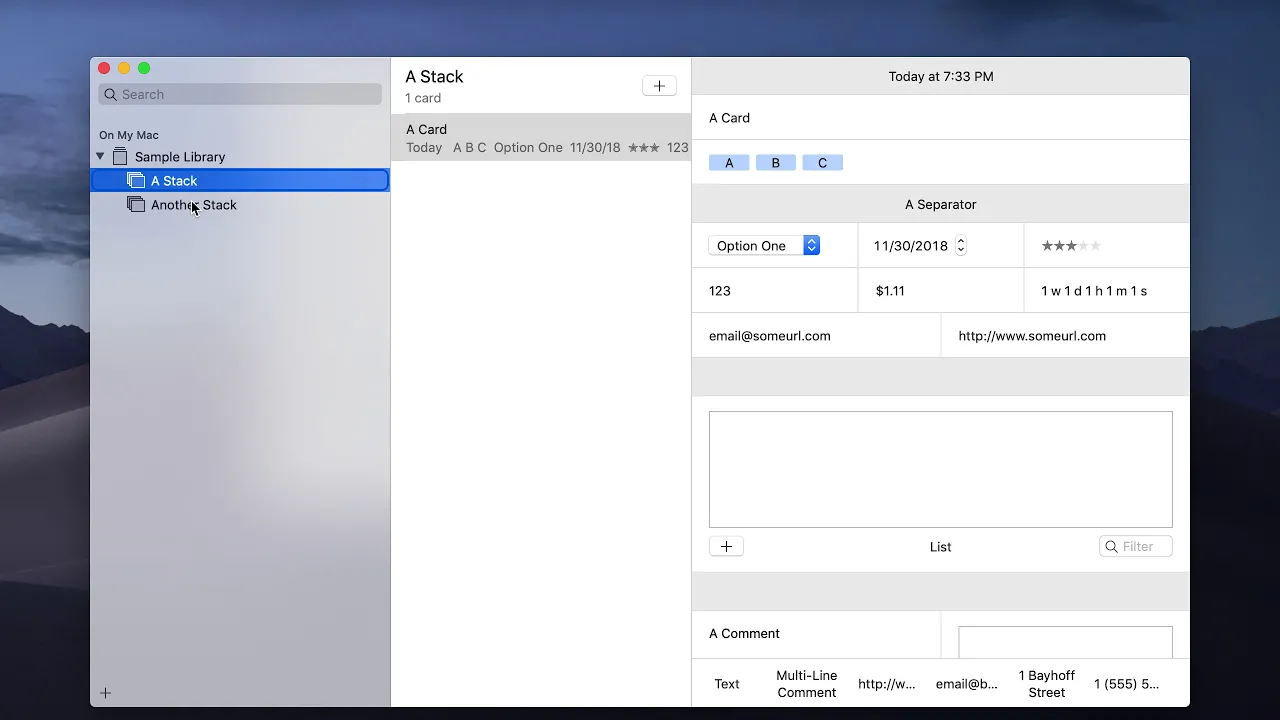Screen dimensions: 1280x720
Task: Click the http://www.someurl.com field
Action: point(1065,336)
